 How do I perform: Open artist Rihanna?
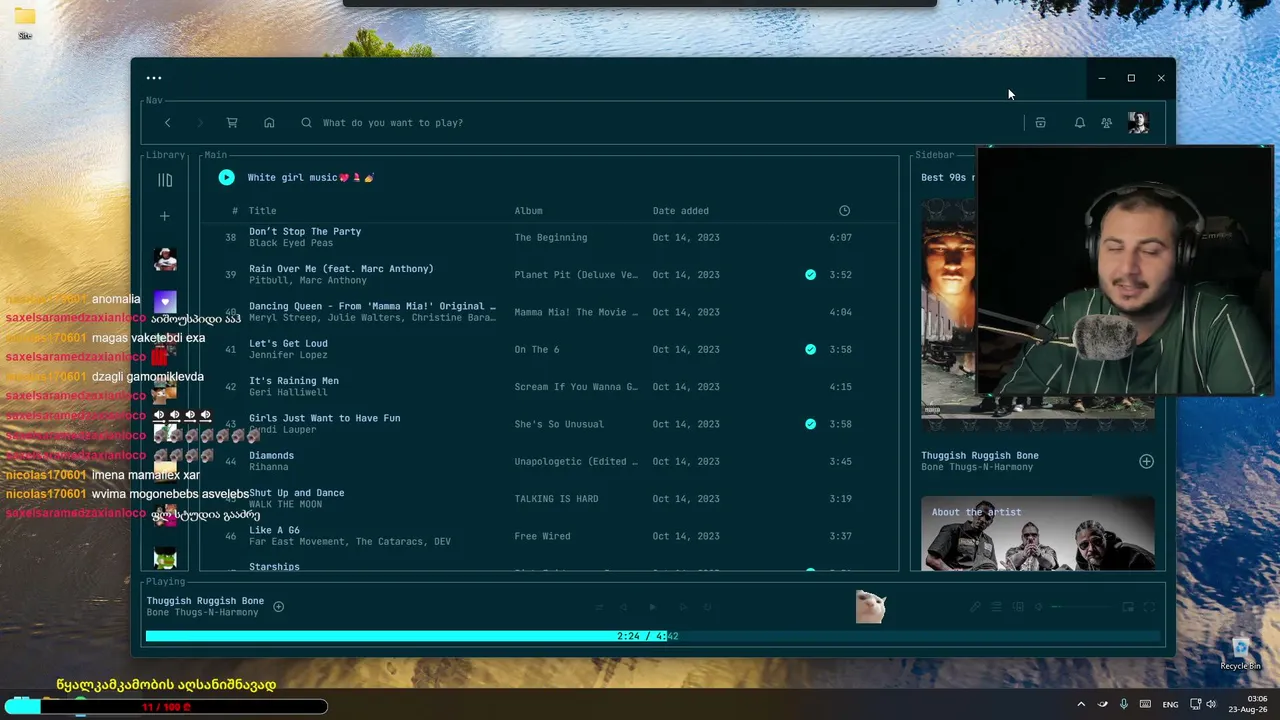point(268,467)
